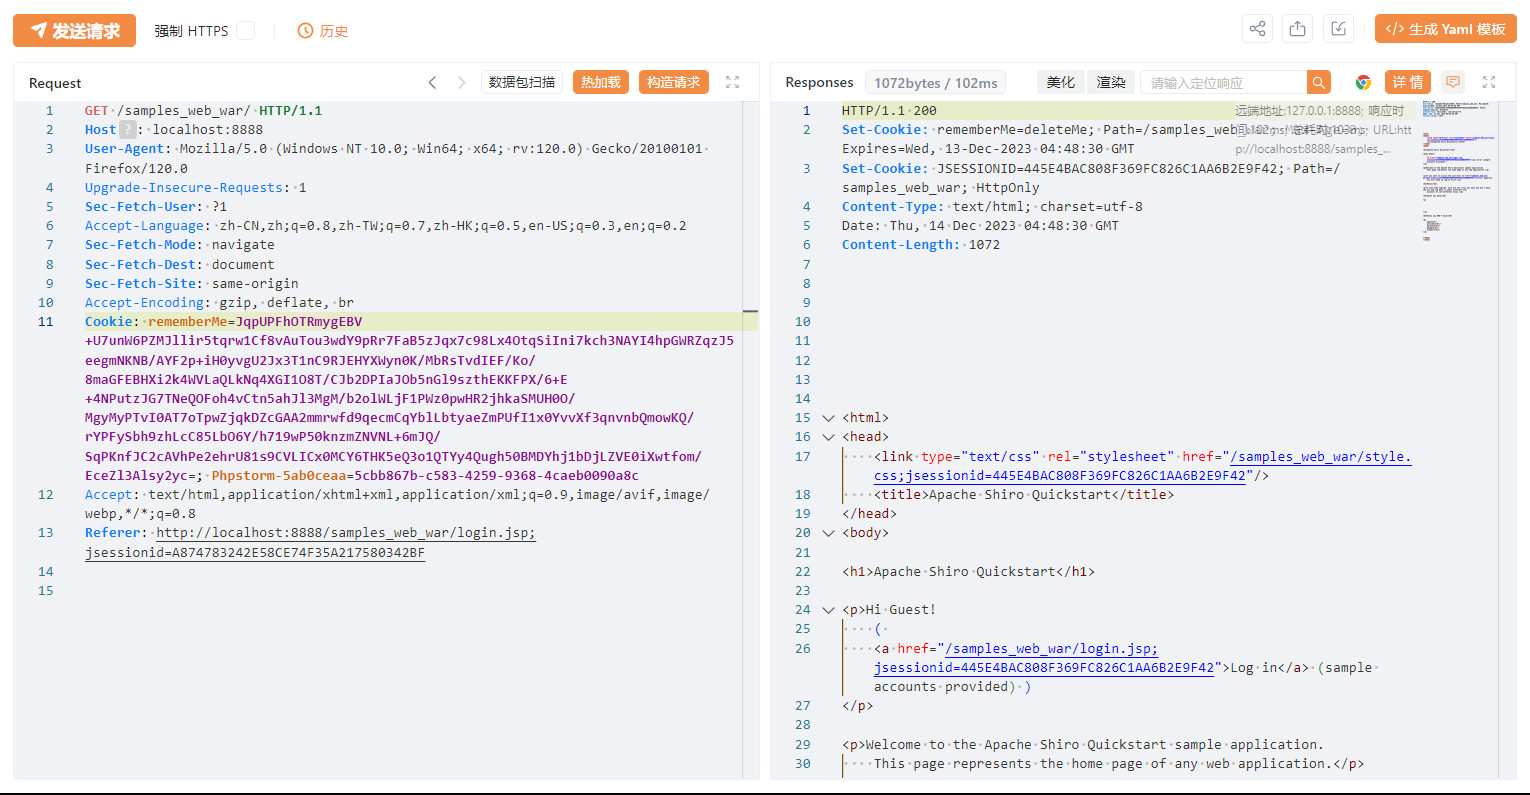This screenshot has height=795, width=1530.
Task: Click the comment bubble icon in Responses
Action: (x=1453, y=82)
